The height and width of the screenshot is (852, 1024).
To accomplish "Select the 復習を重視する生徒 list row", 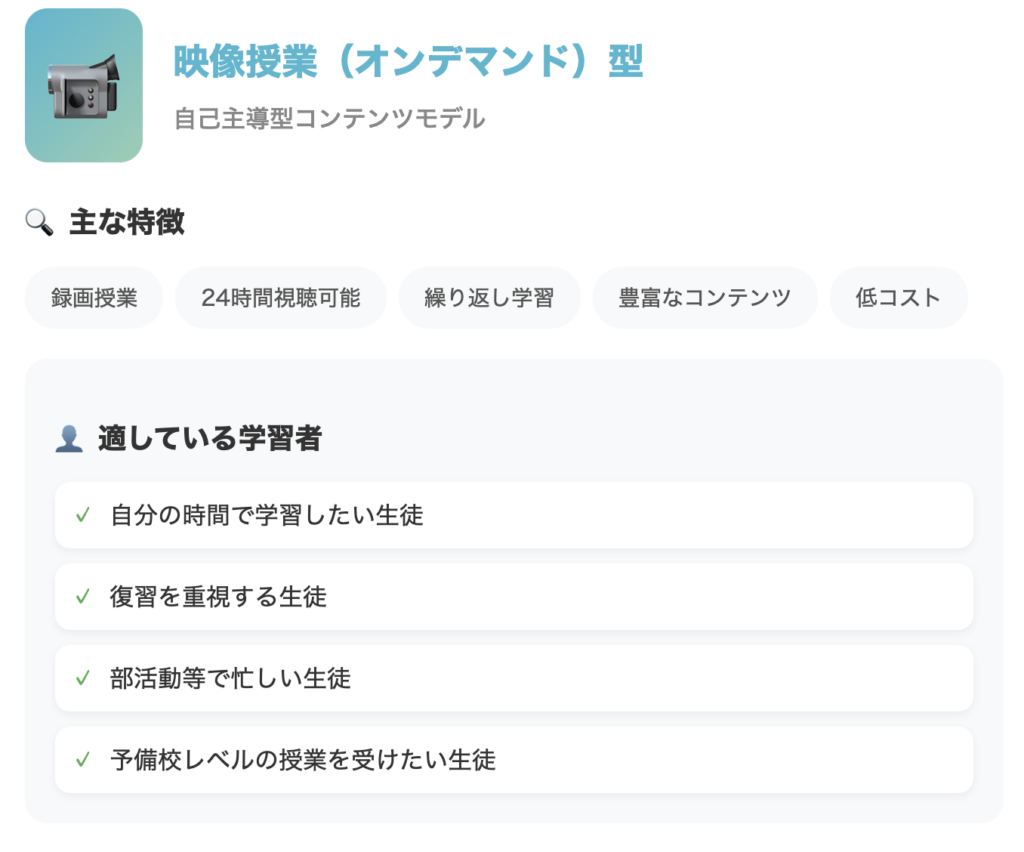I will point(514,597).
